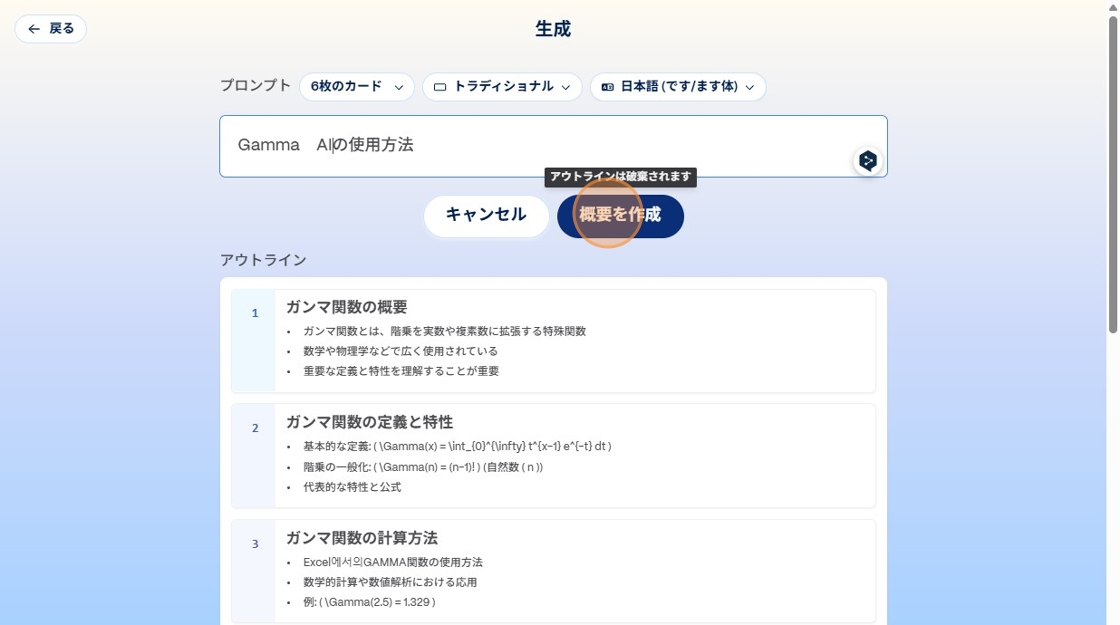Open the トラディショナル format dropdown

502,86
